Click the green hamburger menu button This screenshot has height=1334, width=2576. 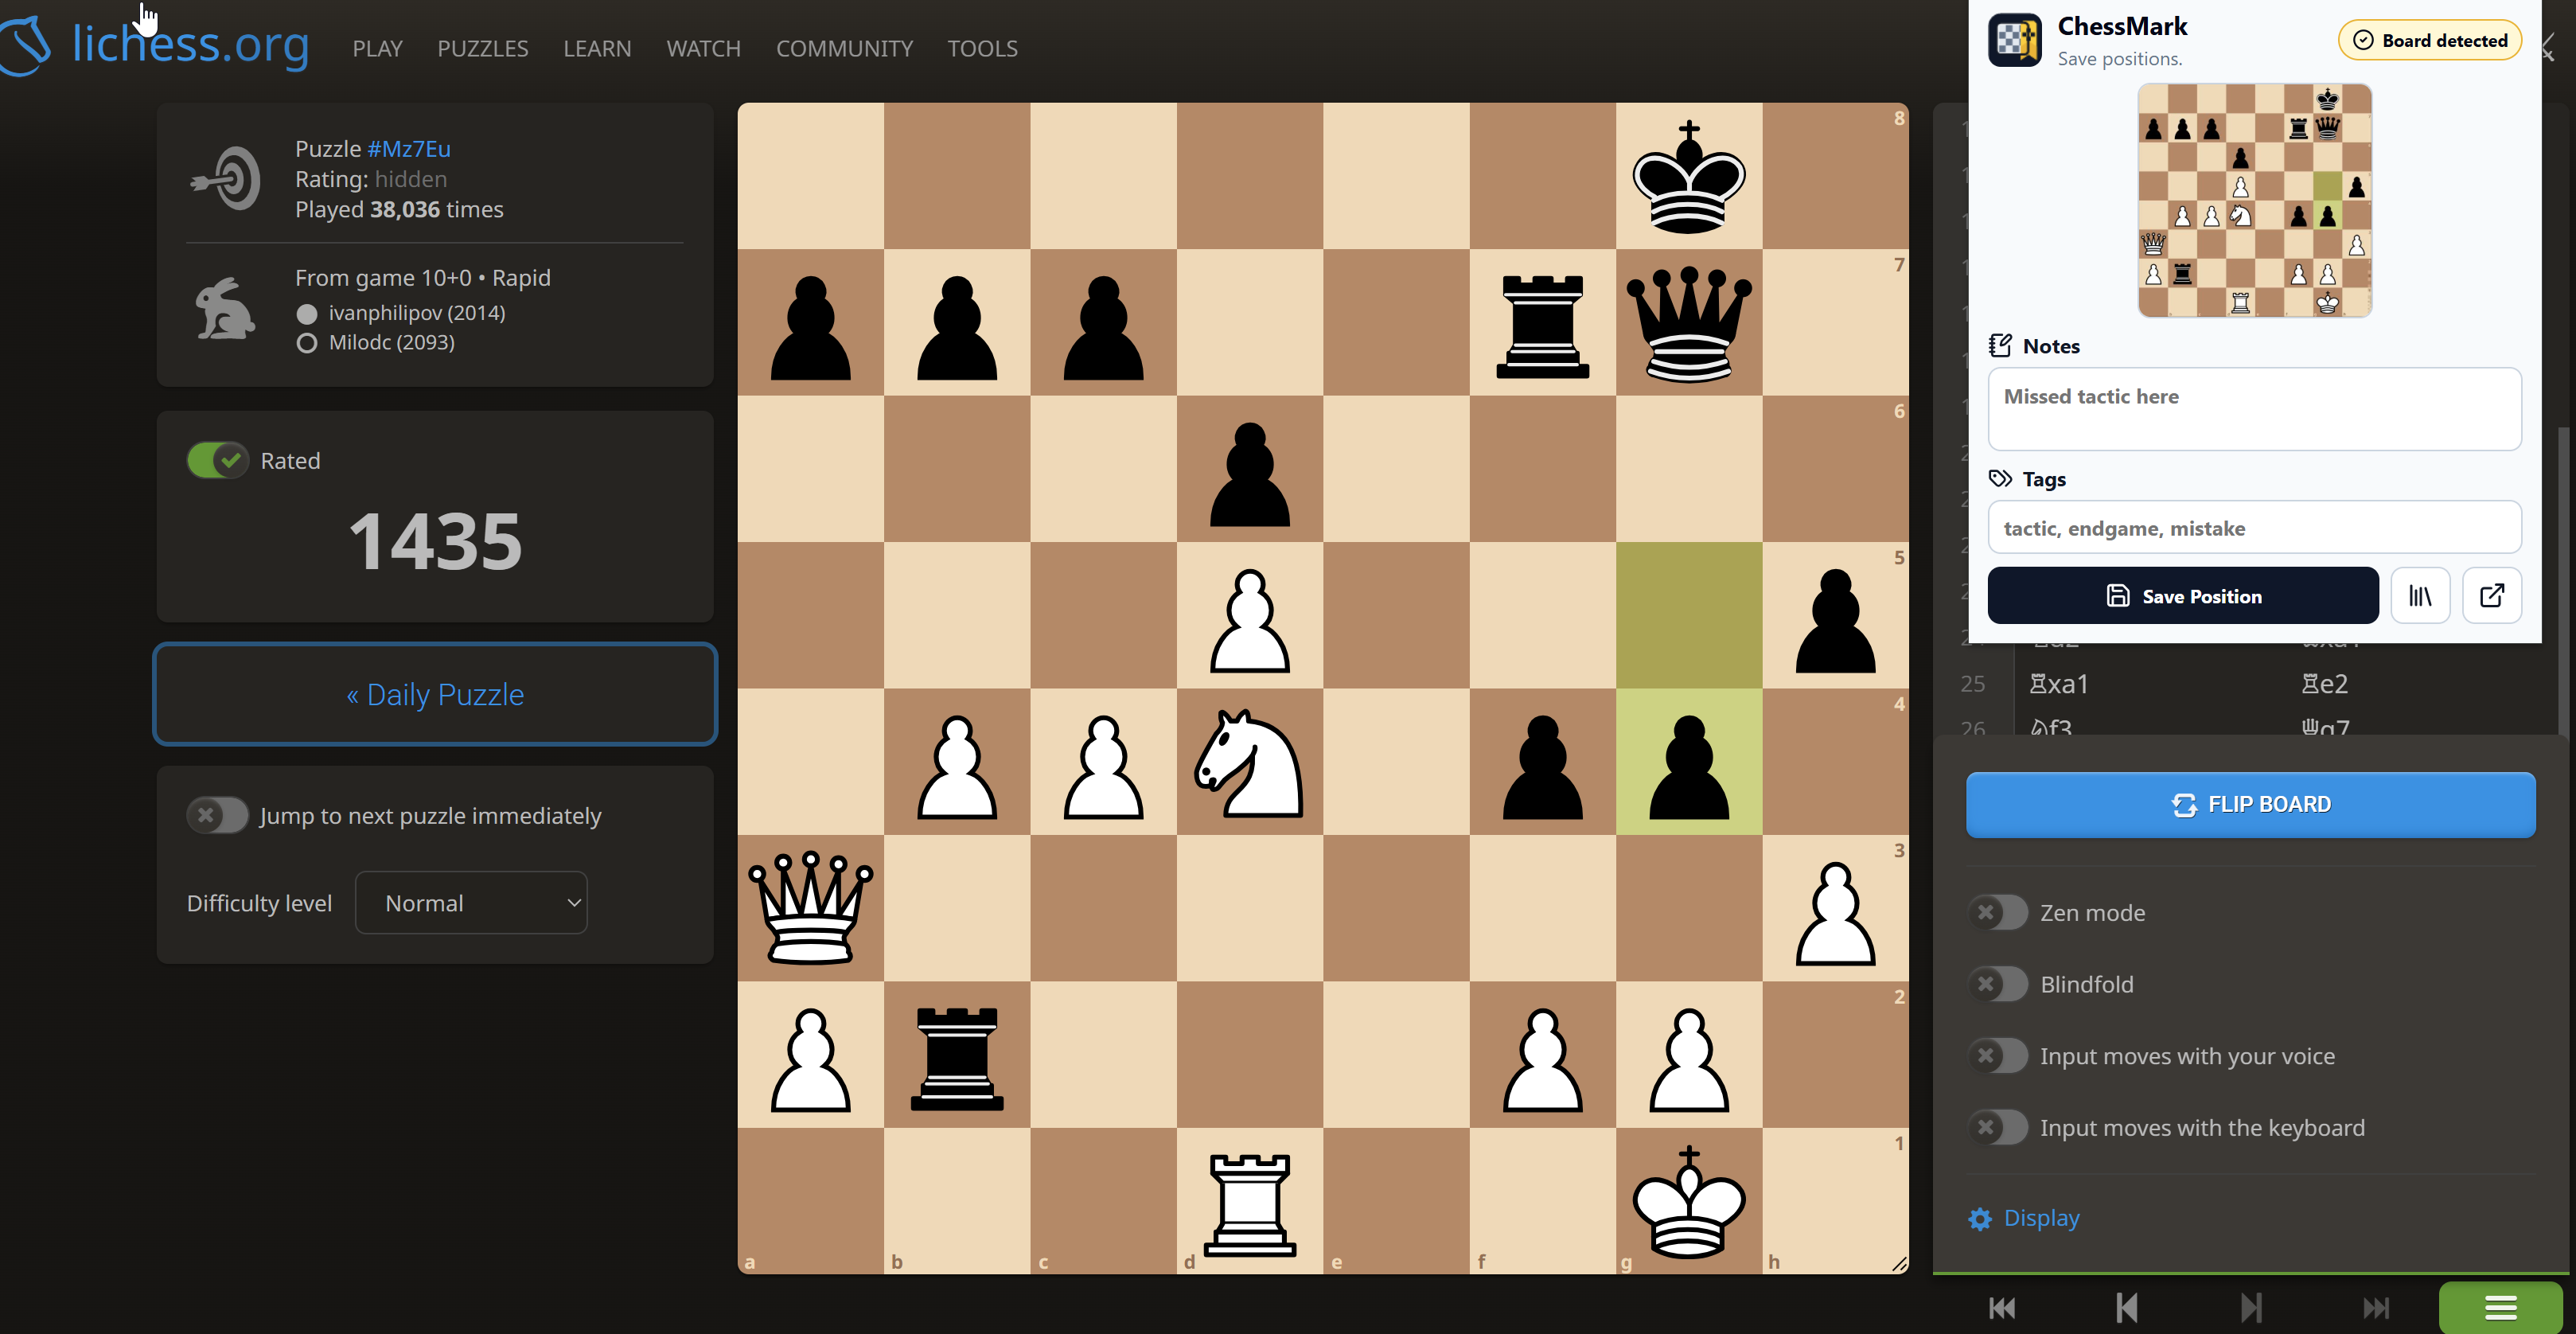pyautogui.click(x=2500, y=1307)
